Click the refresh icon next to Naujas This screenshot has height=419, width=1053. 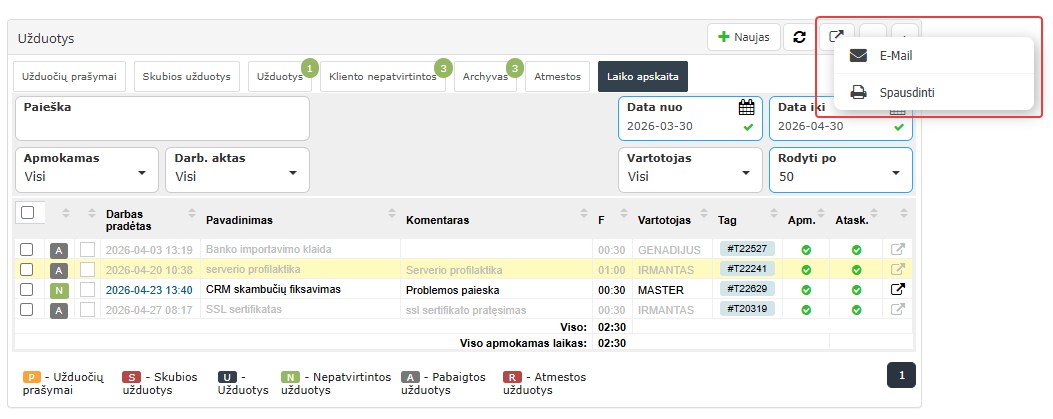[799, 37]
